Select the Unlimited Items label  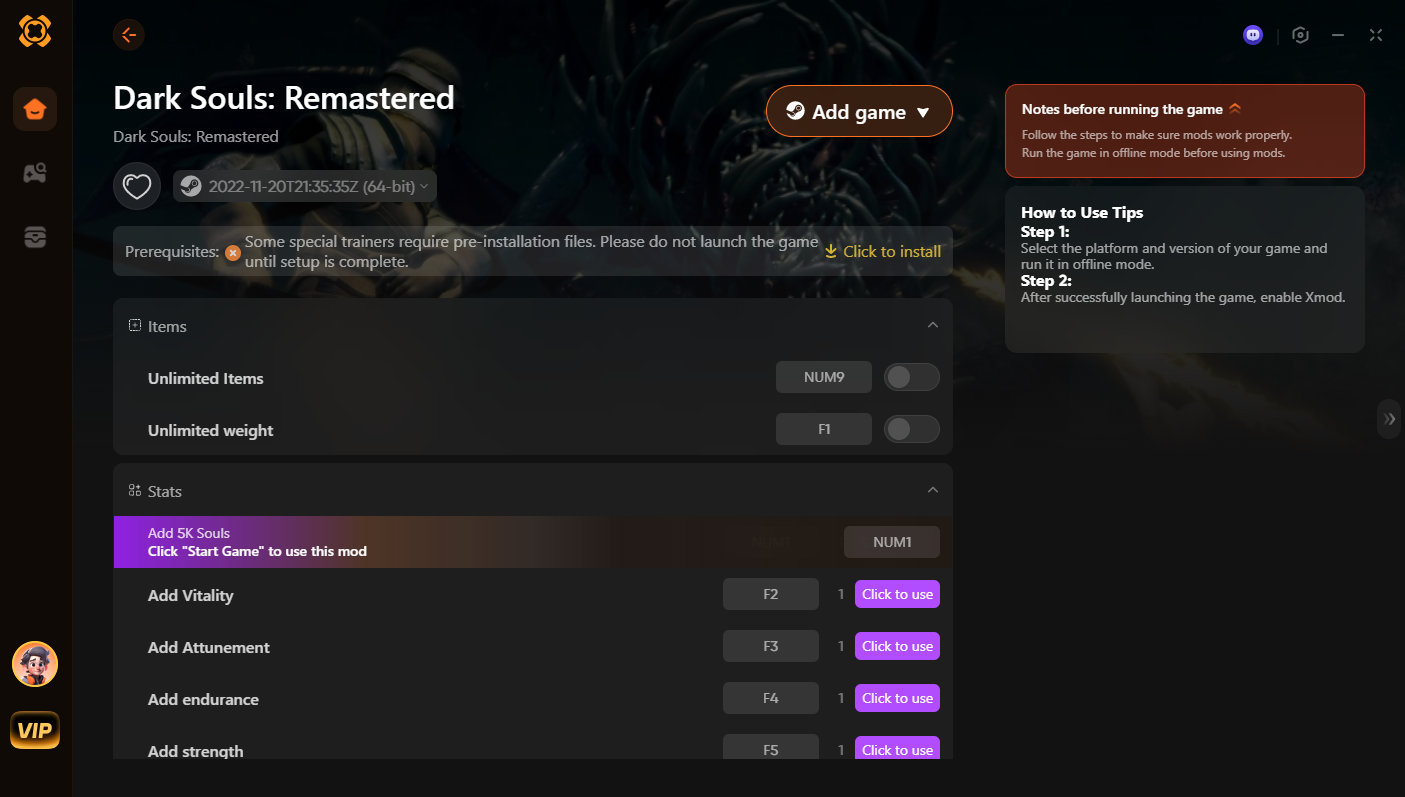click(x=206, y=378)
